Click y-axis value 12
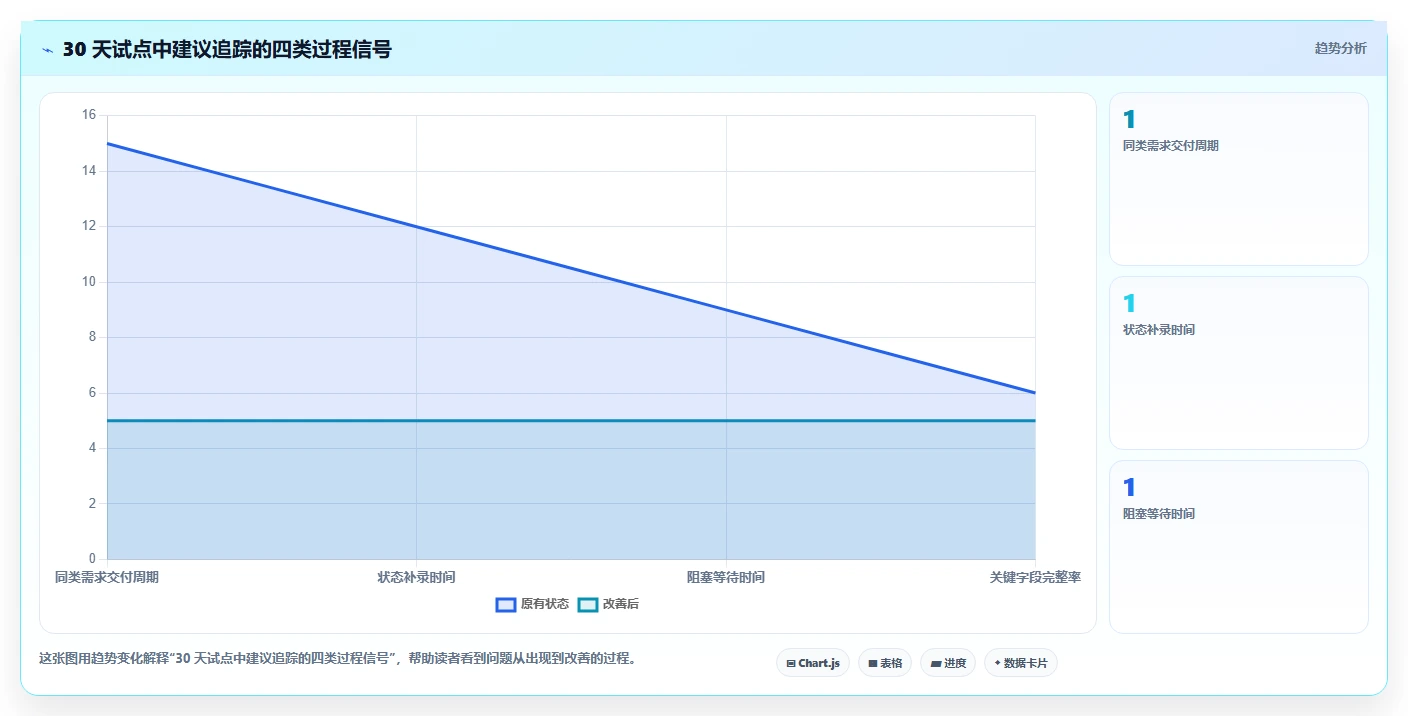 click(89, 226)
